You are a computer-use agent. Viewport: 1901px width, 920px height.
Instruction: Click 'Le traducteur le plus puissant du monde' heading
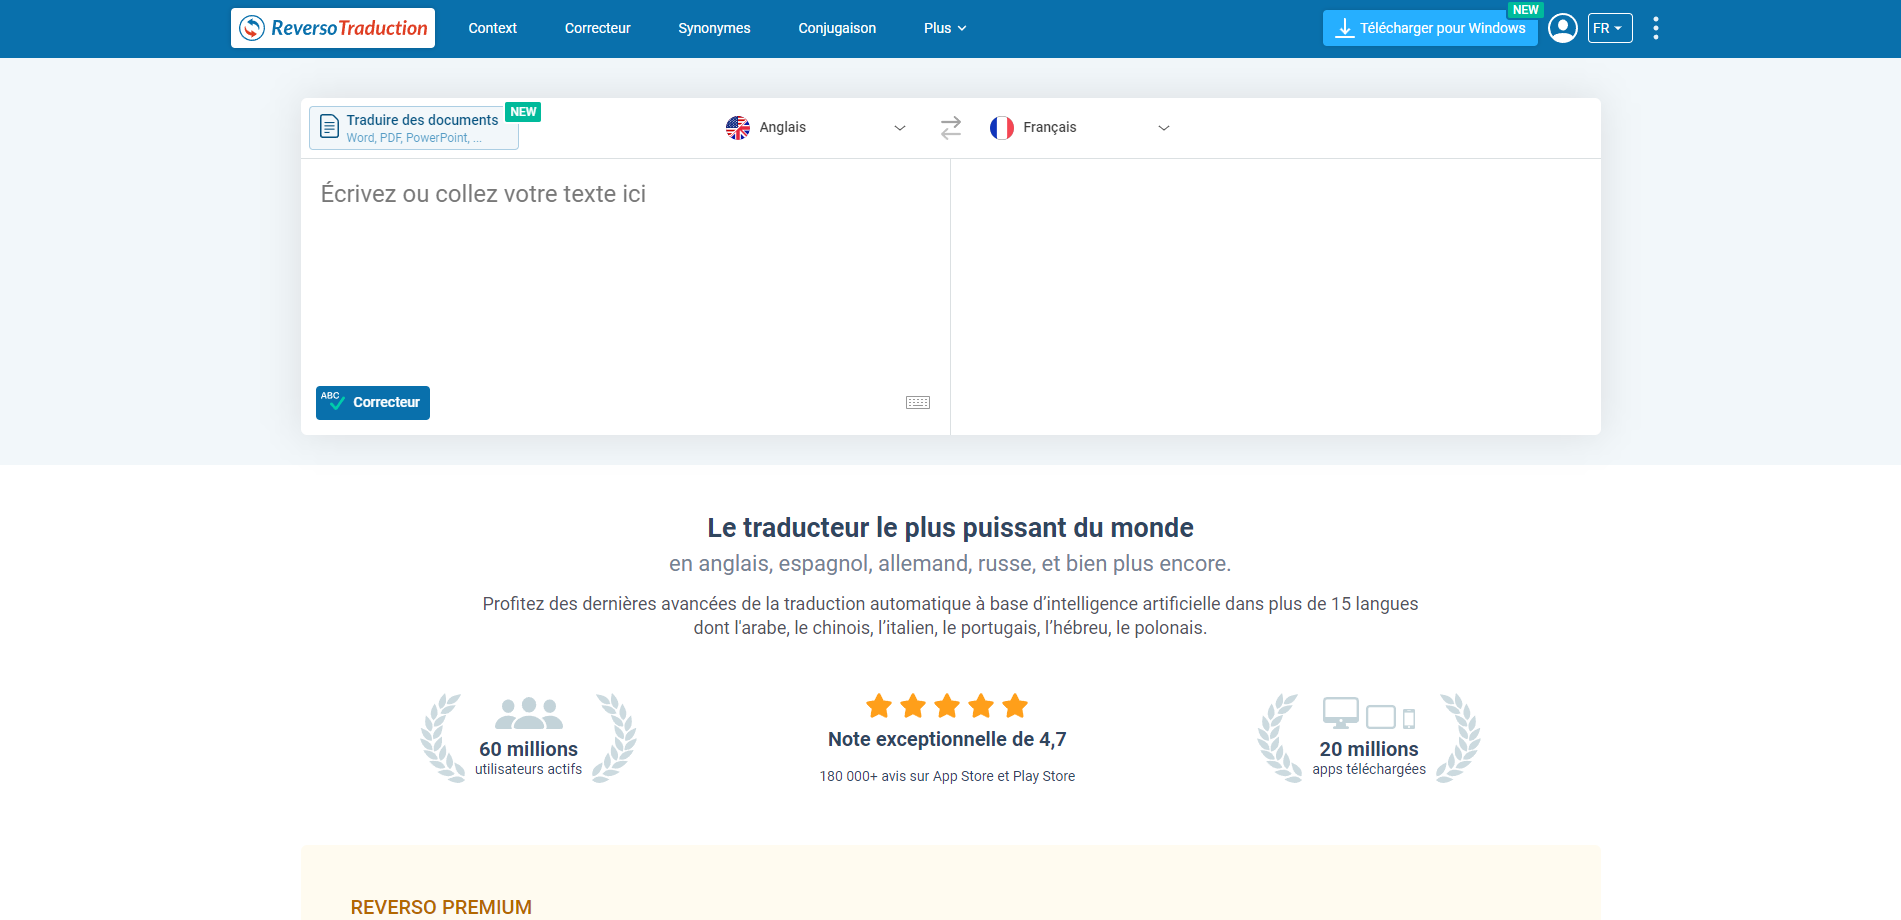pos(950,527)
